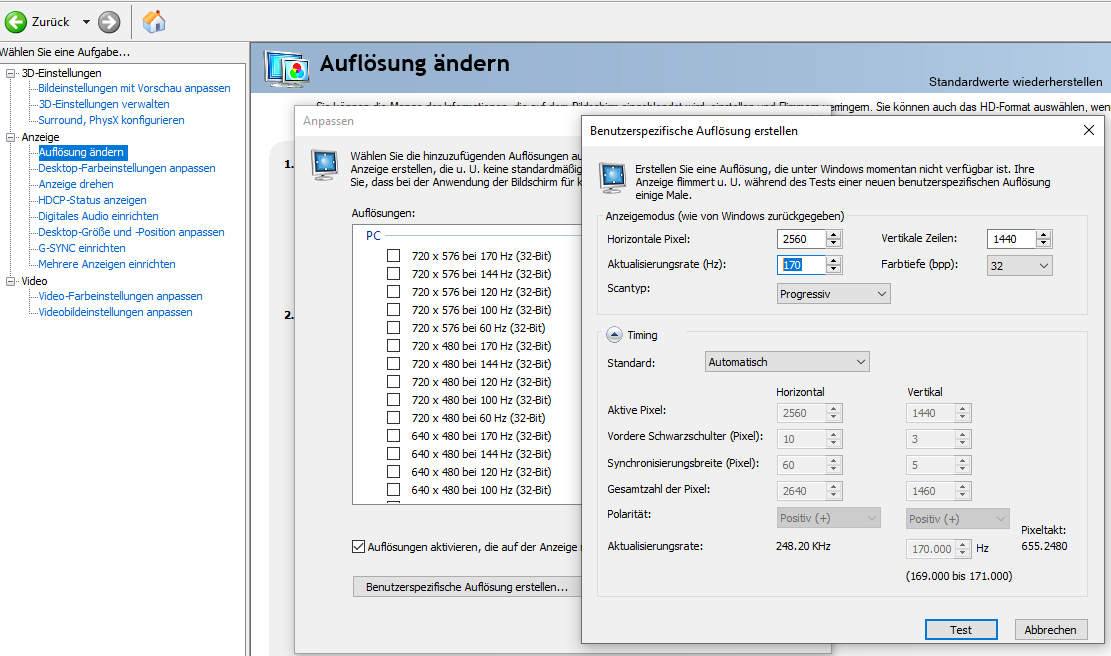Check 640 x 480 bei 170 Hz
1111x656 pixels.
[394, 436]
